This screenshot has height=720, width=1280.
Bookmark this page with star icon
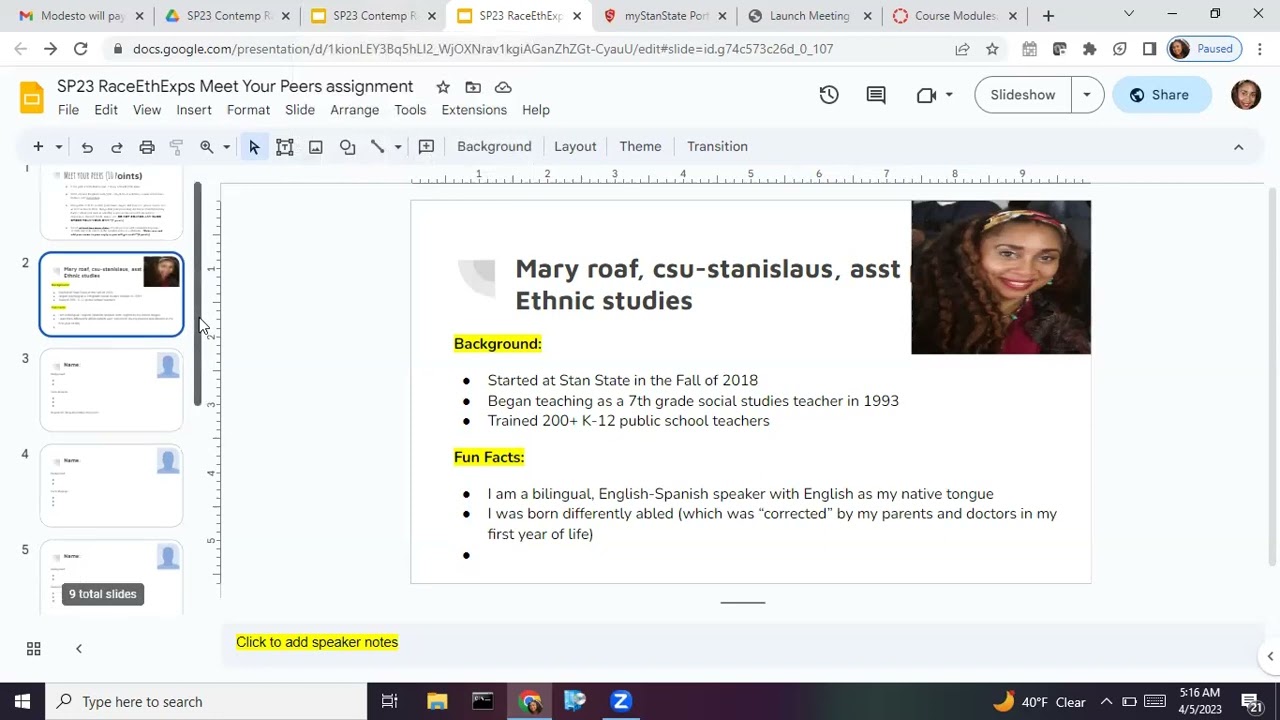tap(992, 49)
